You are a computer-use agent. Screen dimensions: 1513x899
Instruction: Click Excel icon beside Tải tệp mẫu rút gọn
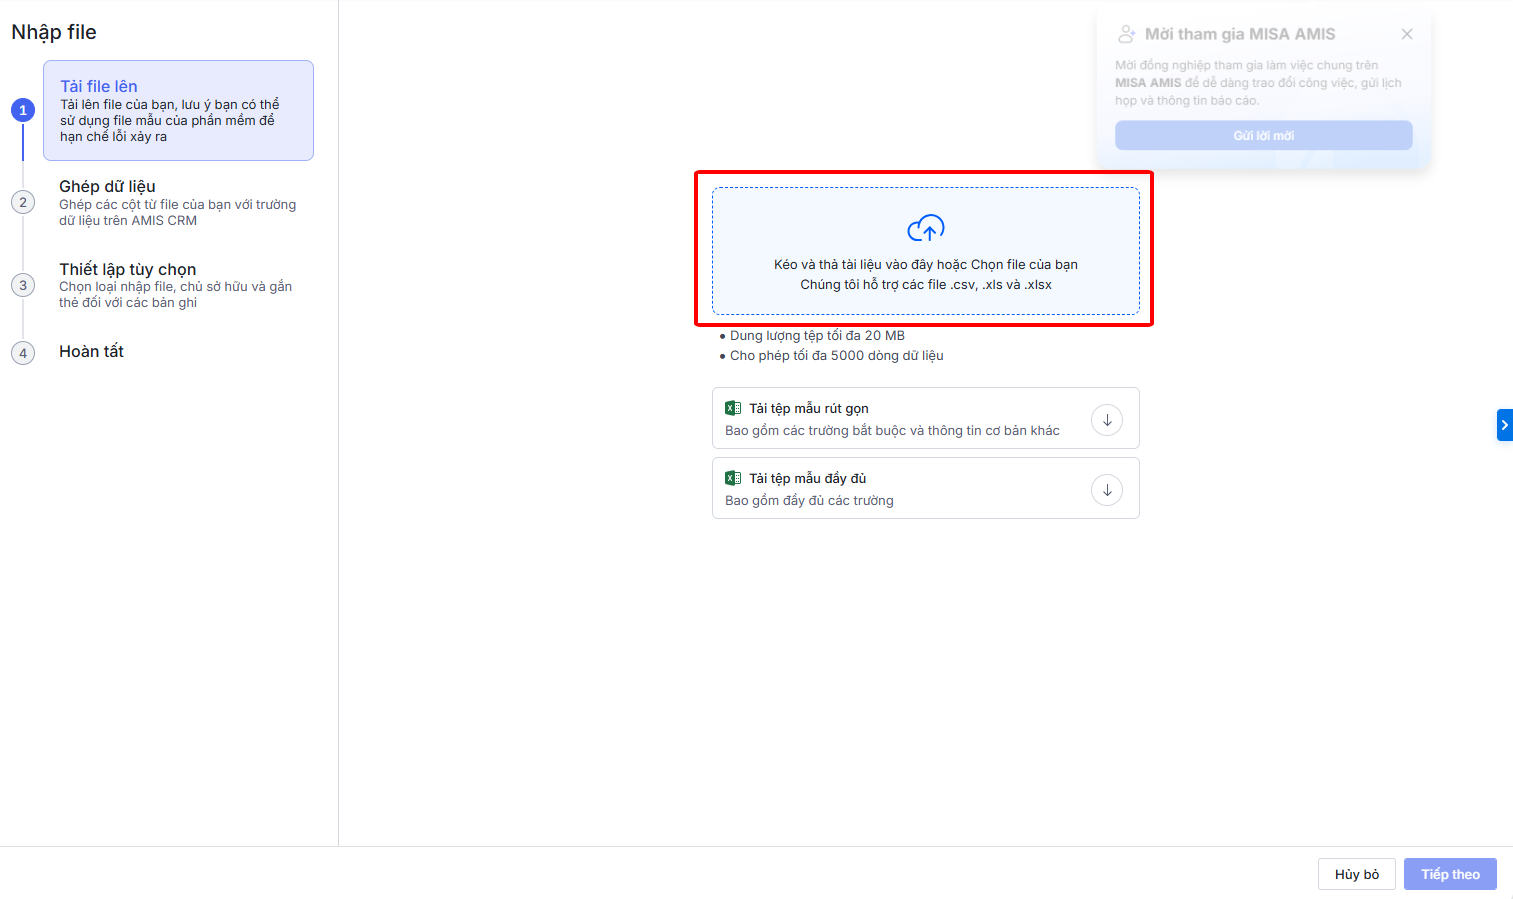[x=733, y=408]
